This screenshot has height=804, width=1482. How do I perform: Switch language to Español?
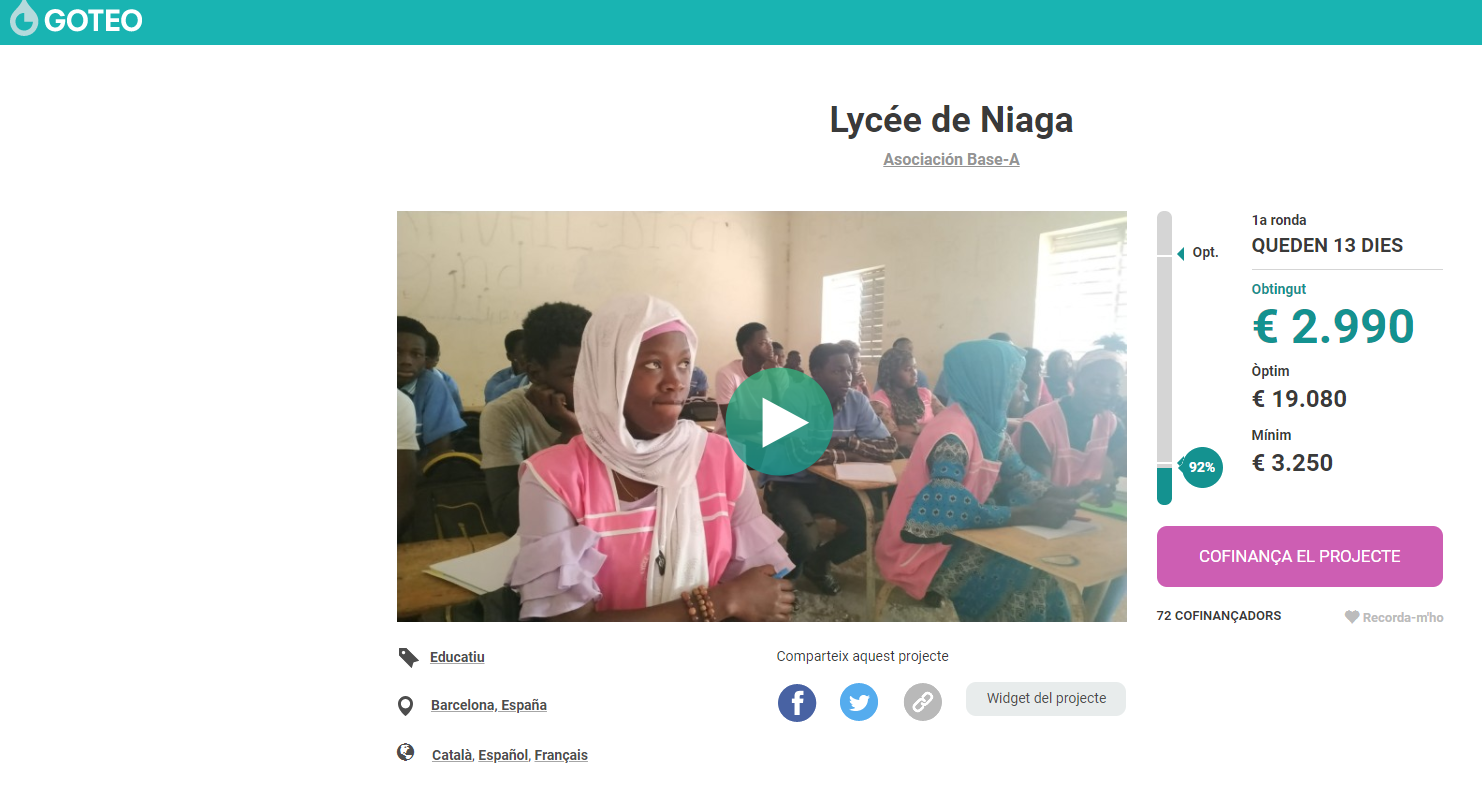click(502, 755)
